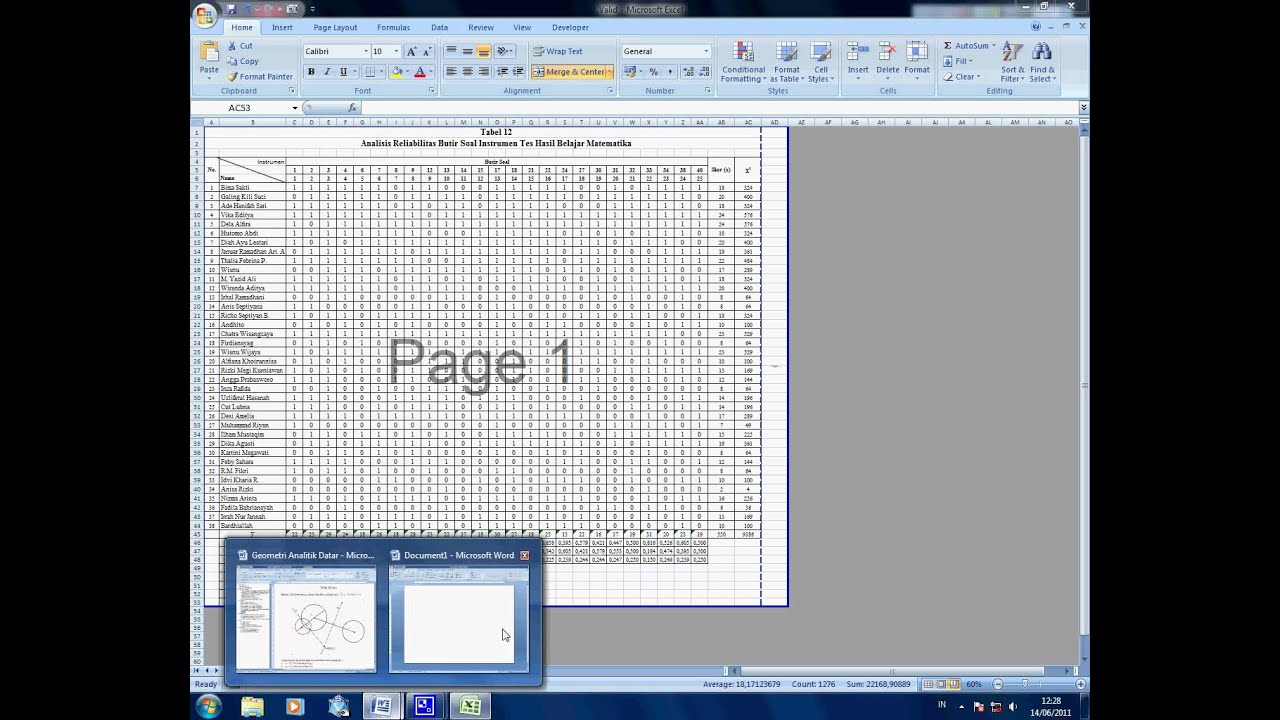Apply Comma Style number format
Viewport: 1280px width, 720px height.
(x=669, y=72)
